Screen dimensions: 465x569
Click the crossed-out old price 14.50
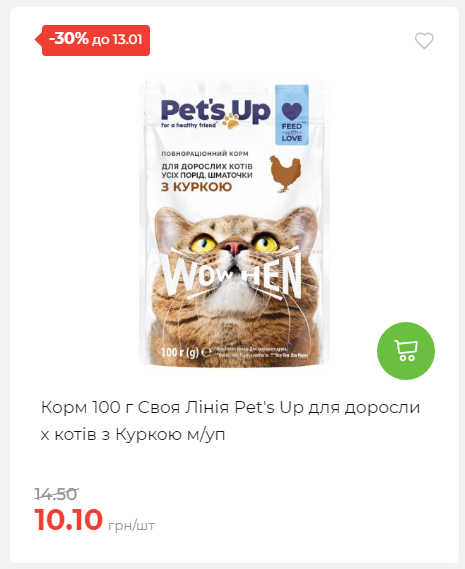[56, 494]
